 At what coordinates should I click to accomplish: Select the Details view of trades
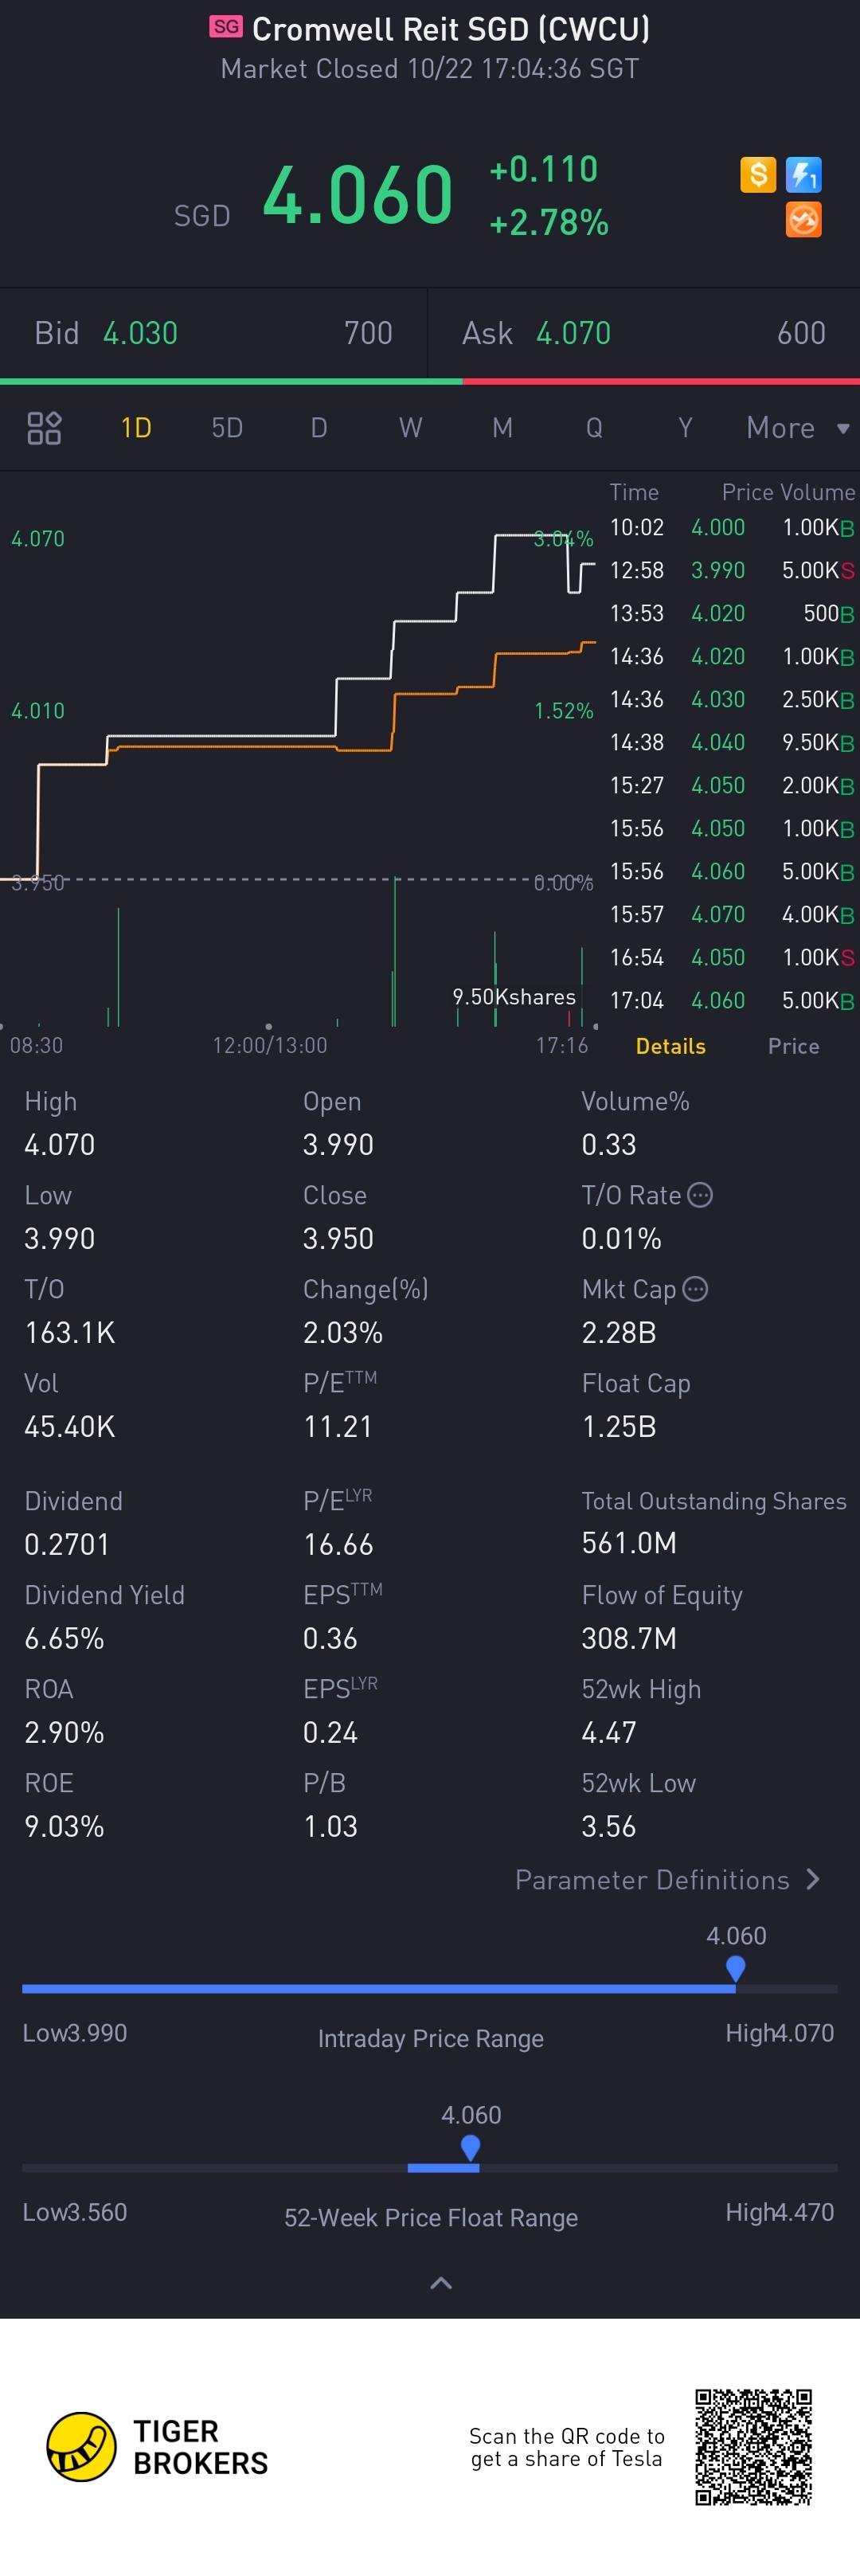click(670, 1046)
